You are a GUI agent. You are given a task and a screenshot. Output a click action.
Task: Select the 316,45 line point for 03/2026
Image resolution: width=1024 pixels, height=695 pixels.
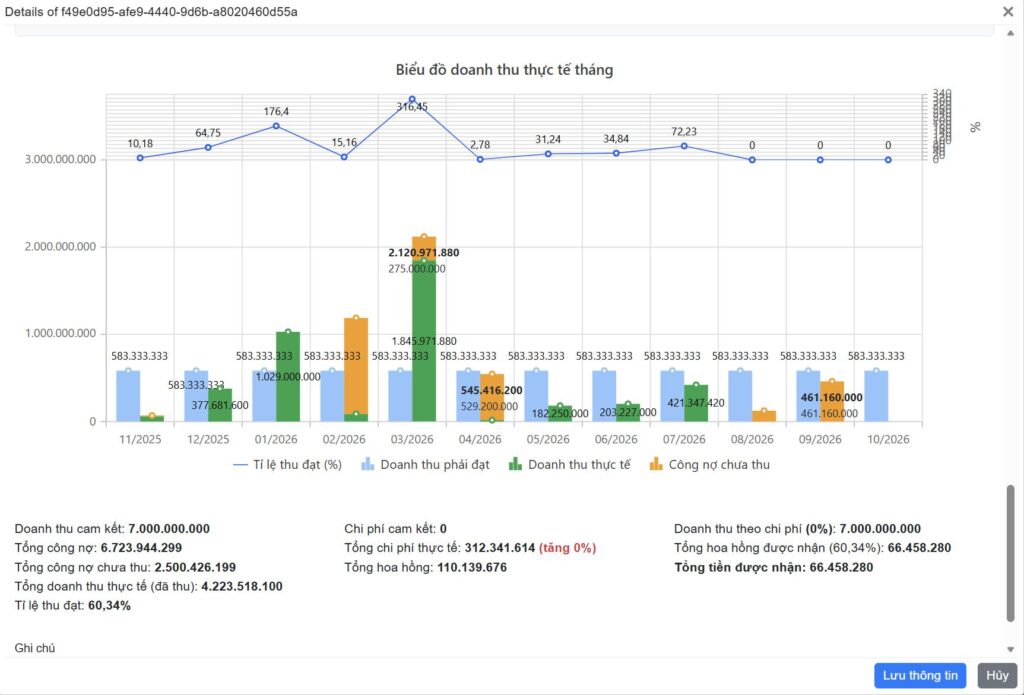click(412, 99)
